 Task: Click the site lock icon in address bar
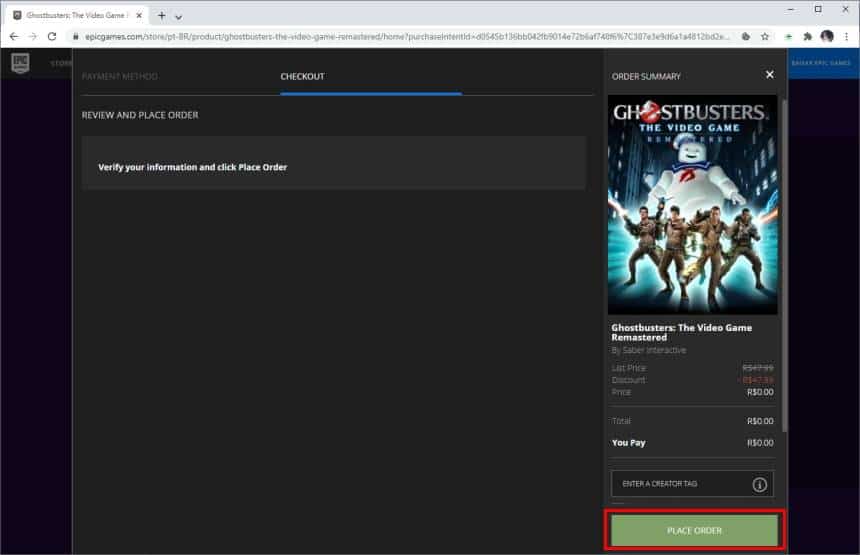coord(76,37)
